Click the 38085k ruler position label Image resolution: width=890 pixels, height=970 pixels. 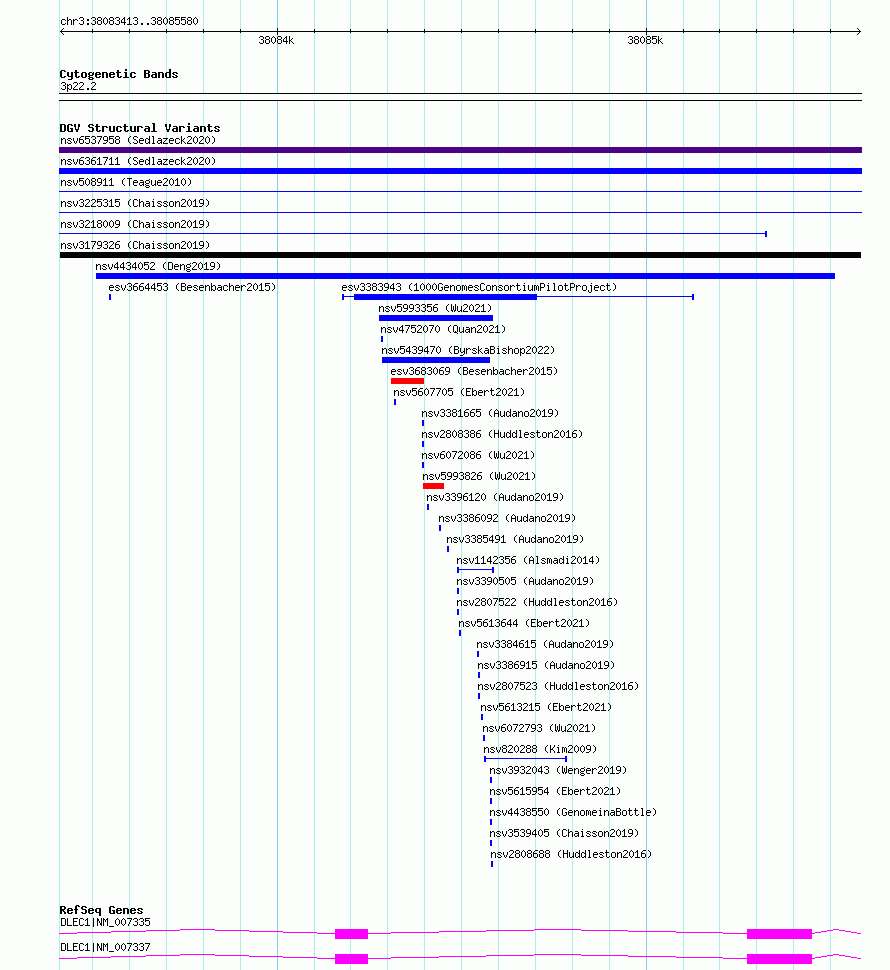pos(645,41)
